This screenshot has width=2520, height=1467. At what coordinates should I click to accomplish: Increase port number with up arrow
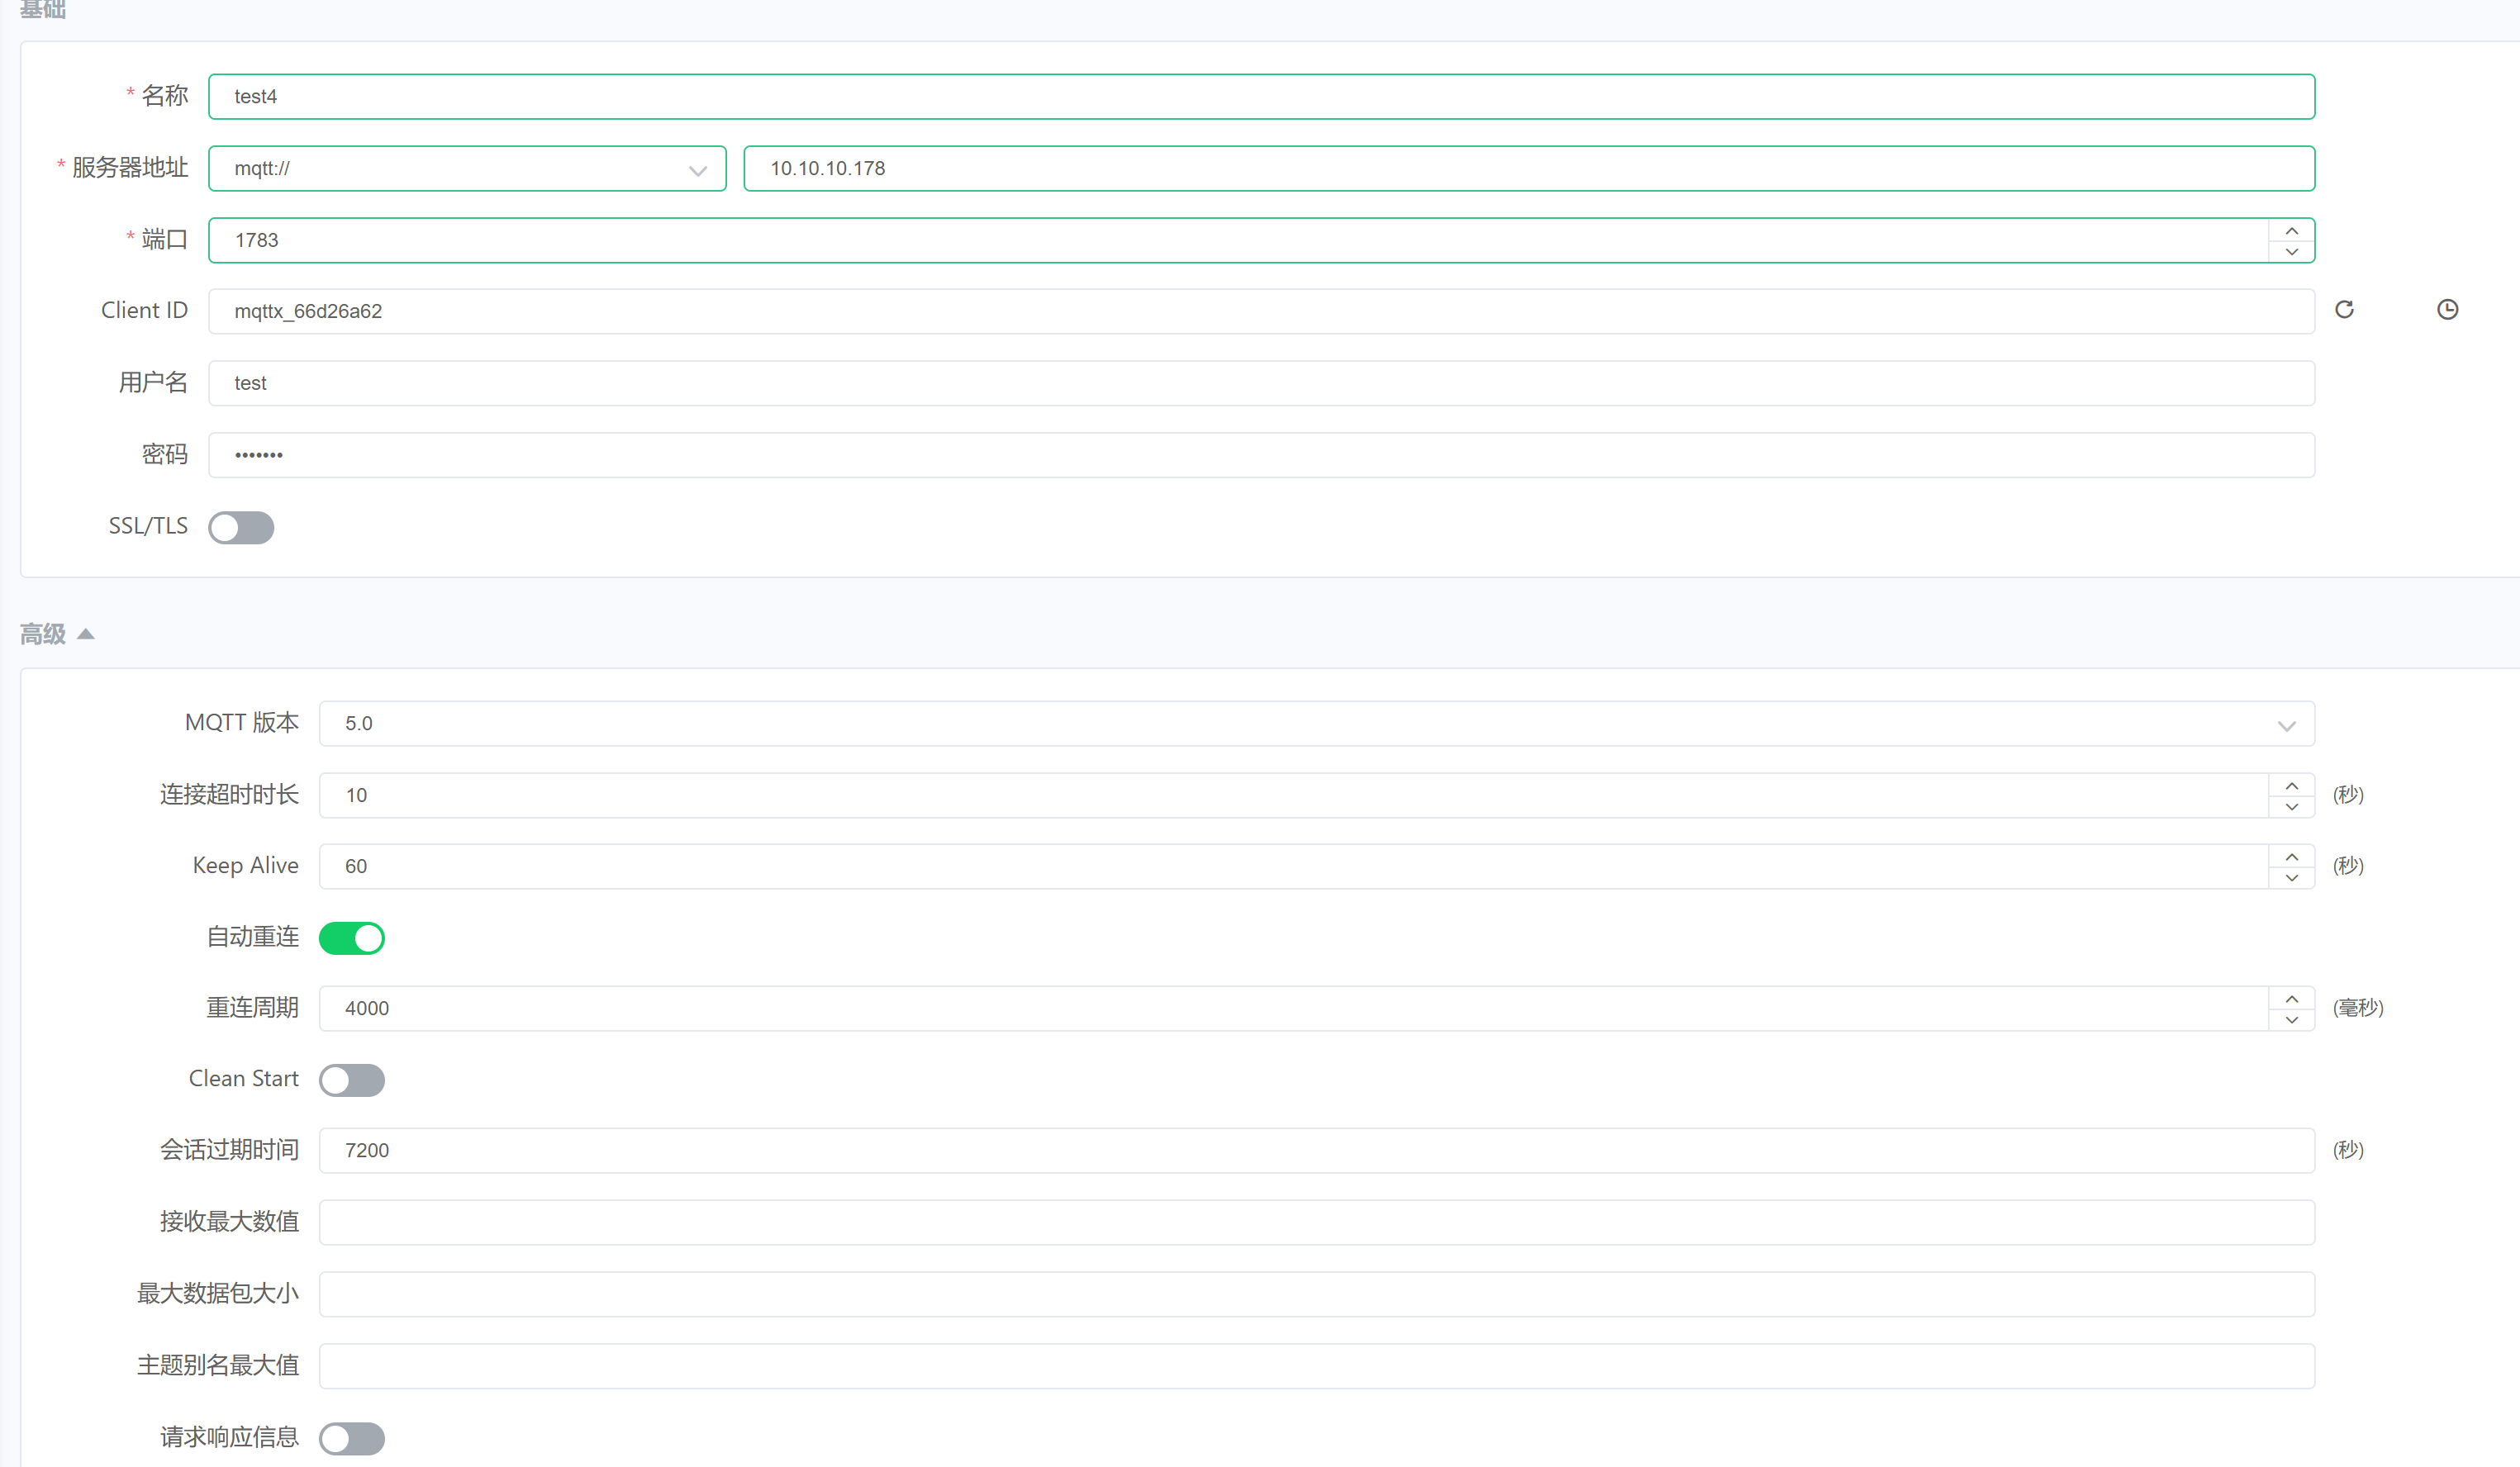pos(2291,230)
